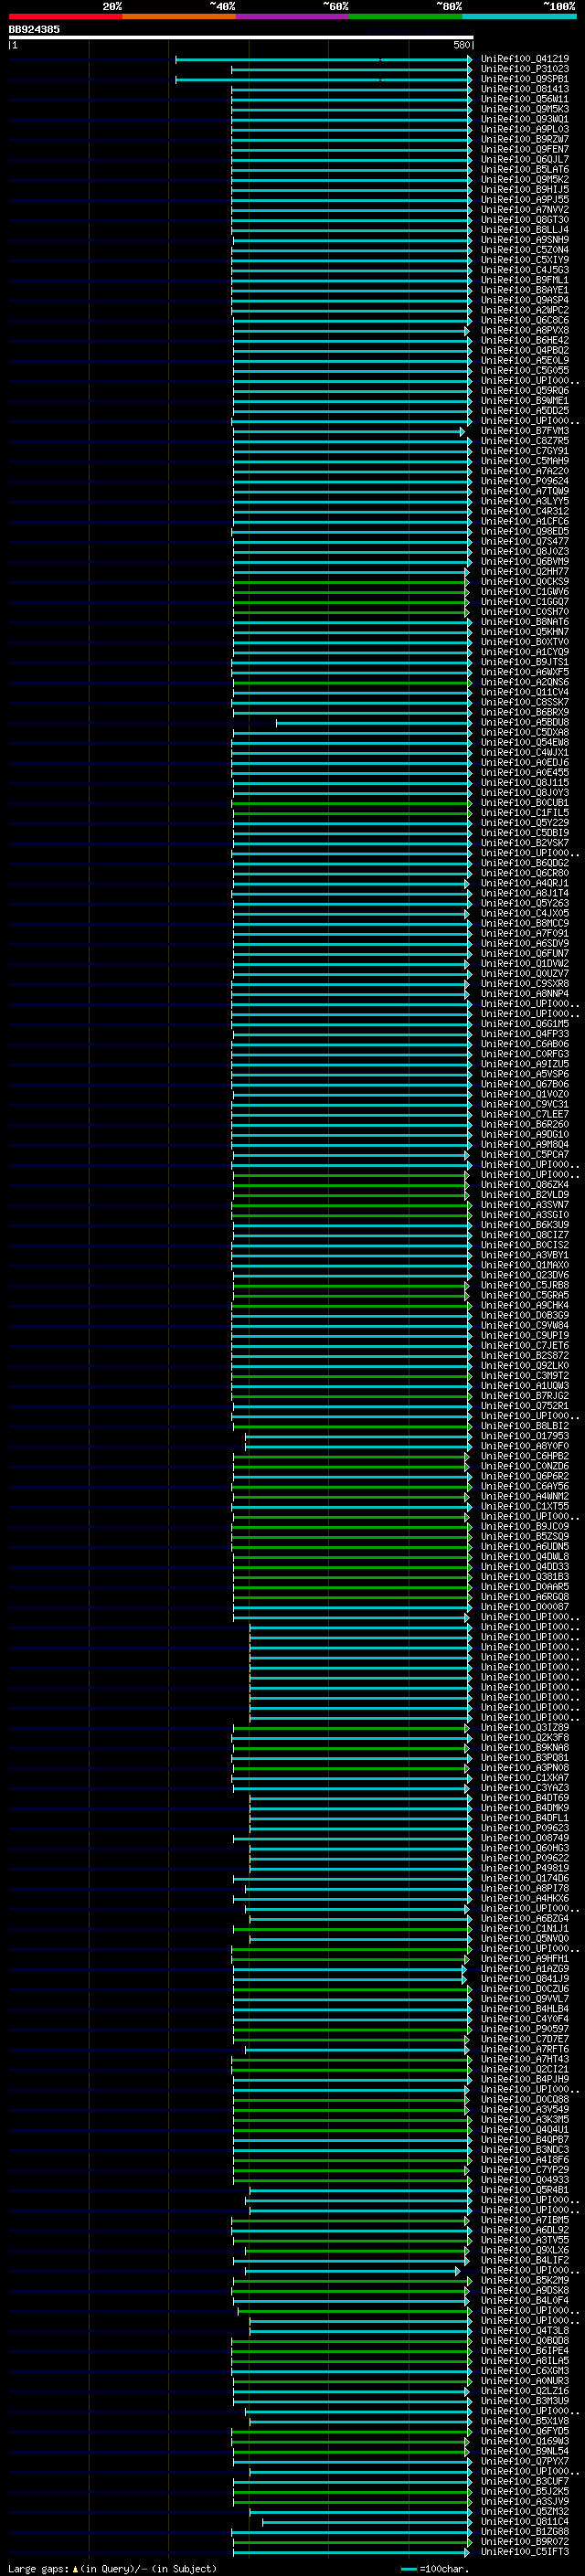Select hit label UniRef100_B0CUB1

click(x=524, y=802)
